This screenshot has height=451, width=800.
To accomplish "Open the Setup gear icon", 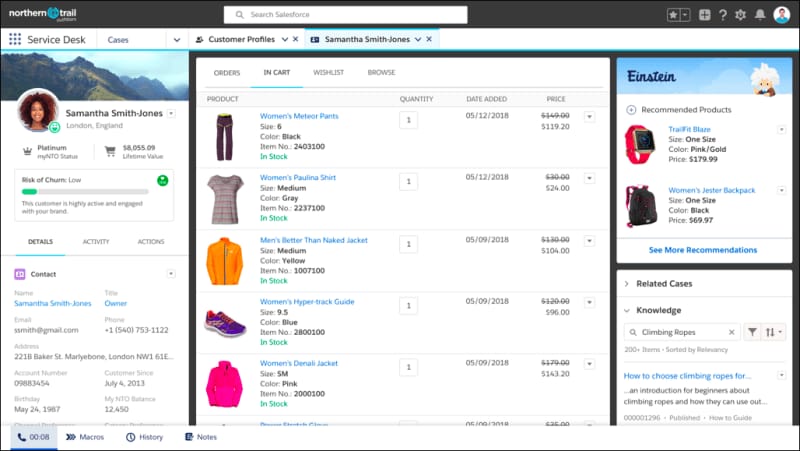I will tap(740, 15).
